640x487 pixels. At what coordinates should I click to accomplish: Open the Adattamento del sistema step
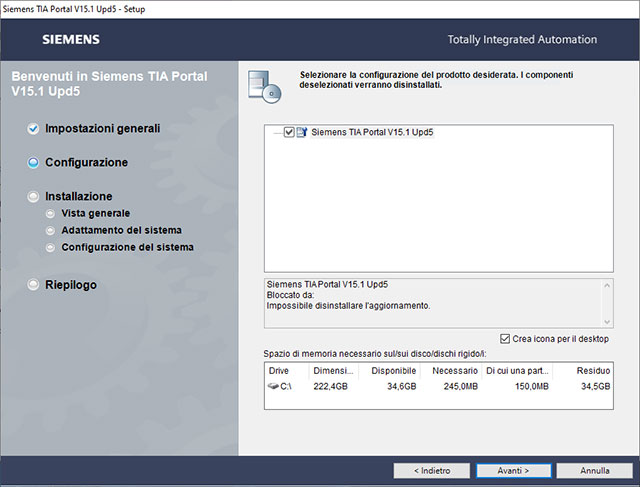pos(121,230)
